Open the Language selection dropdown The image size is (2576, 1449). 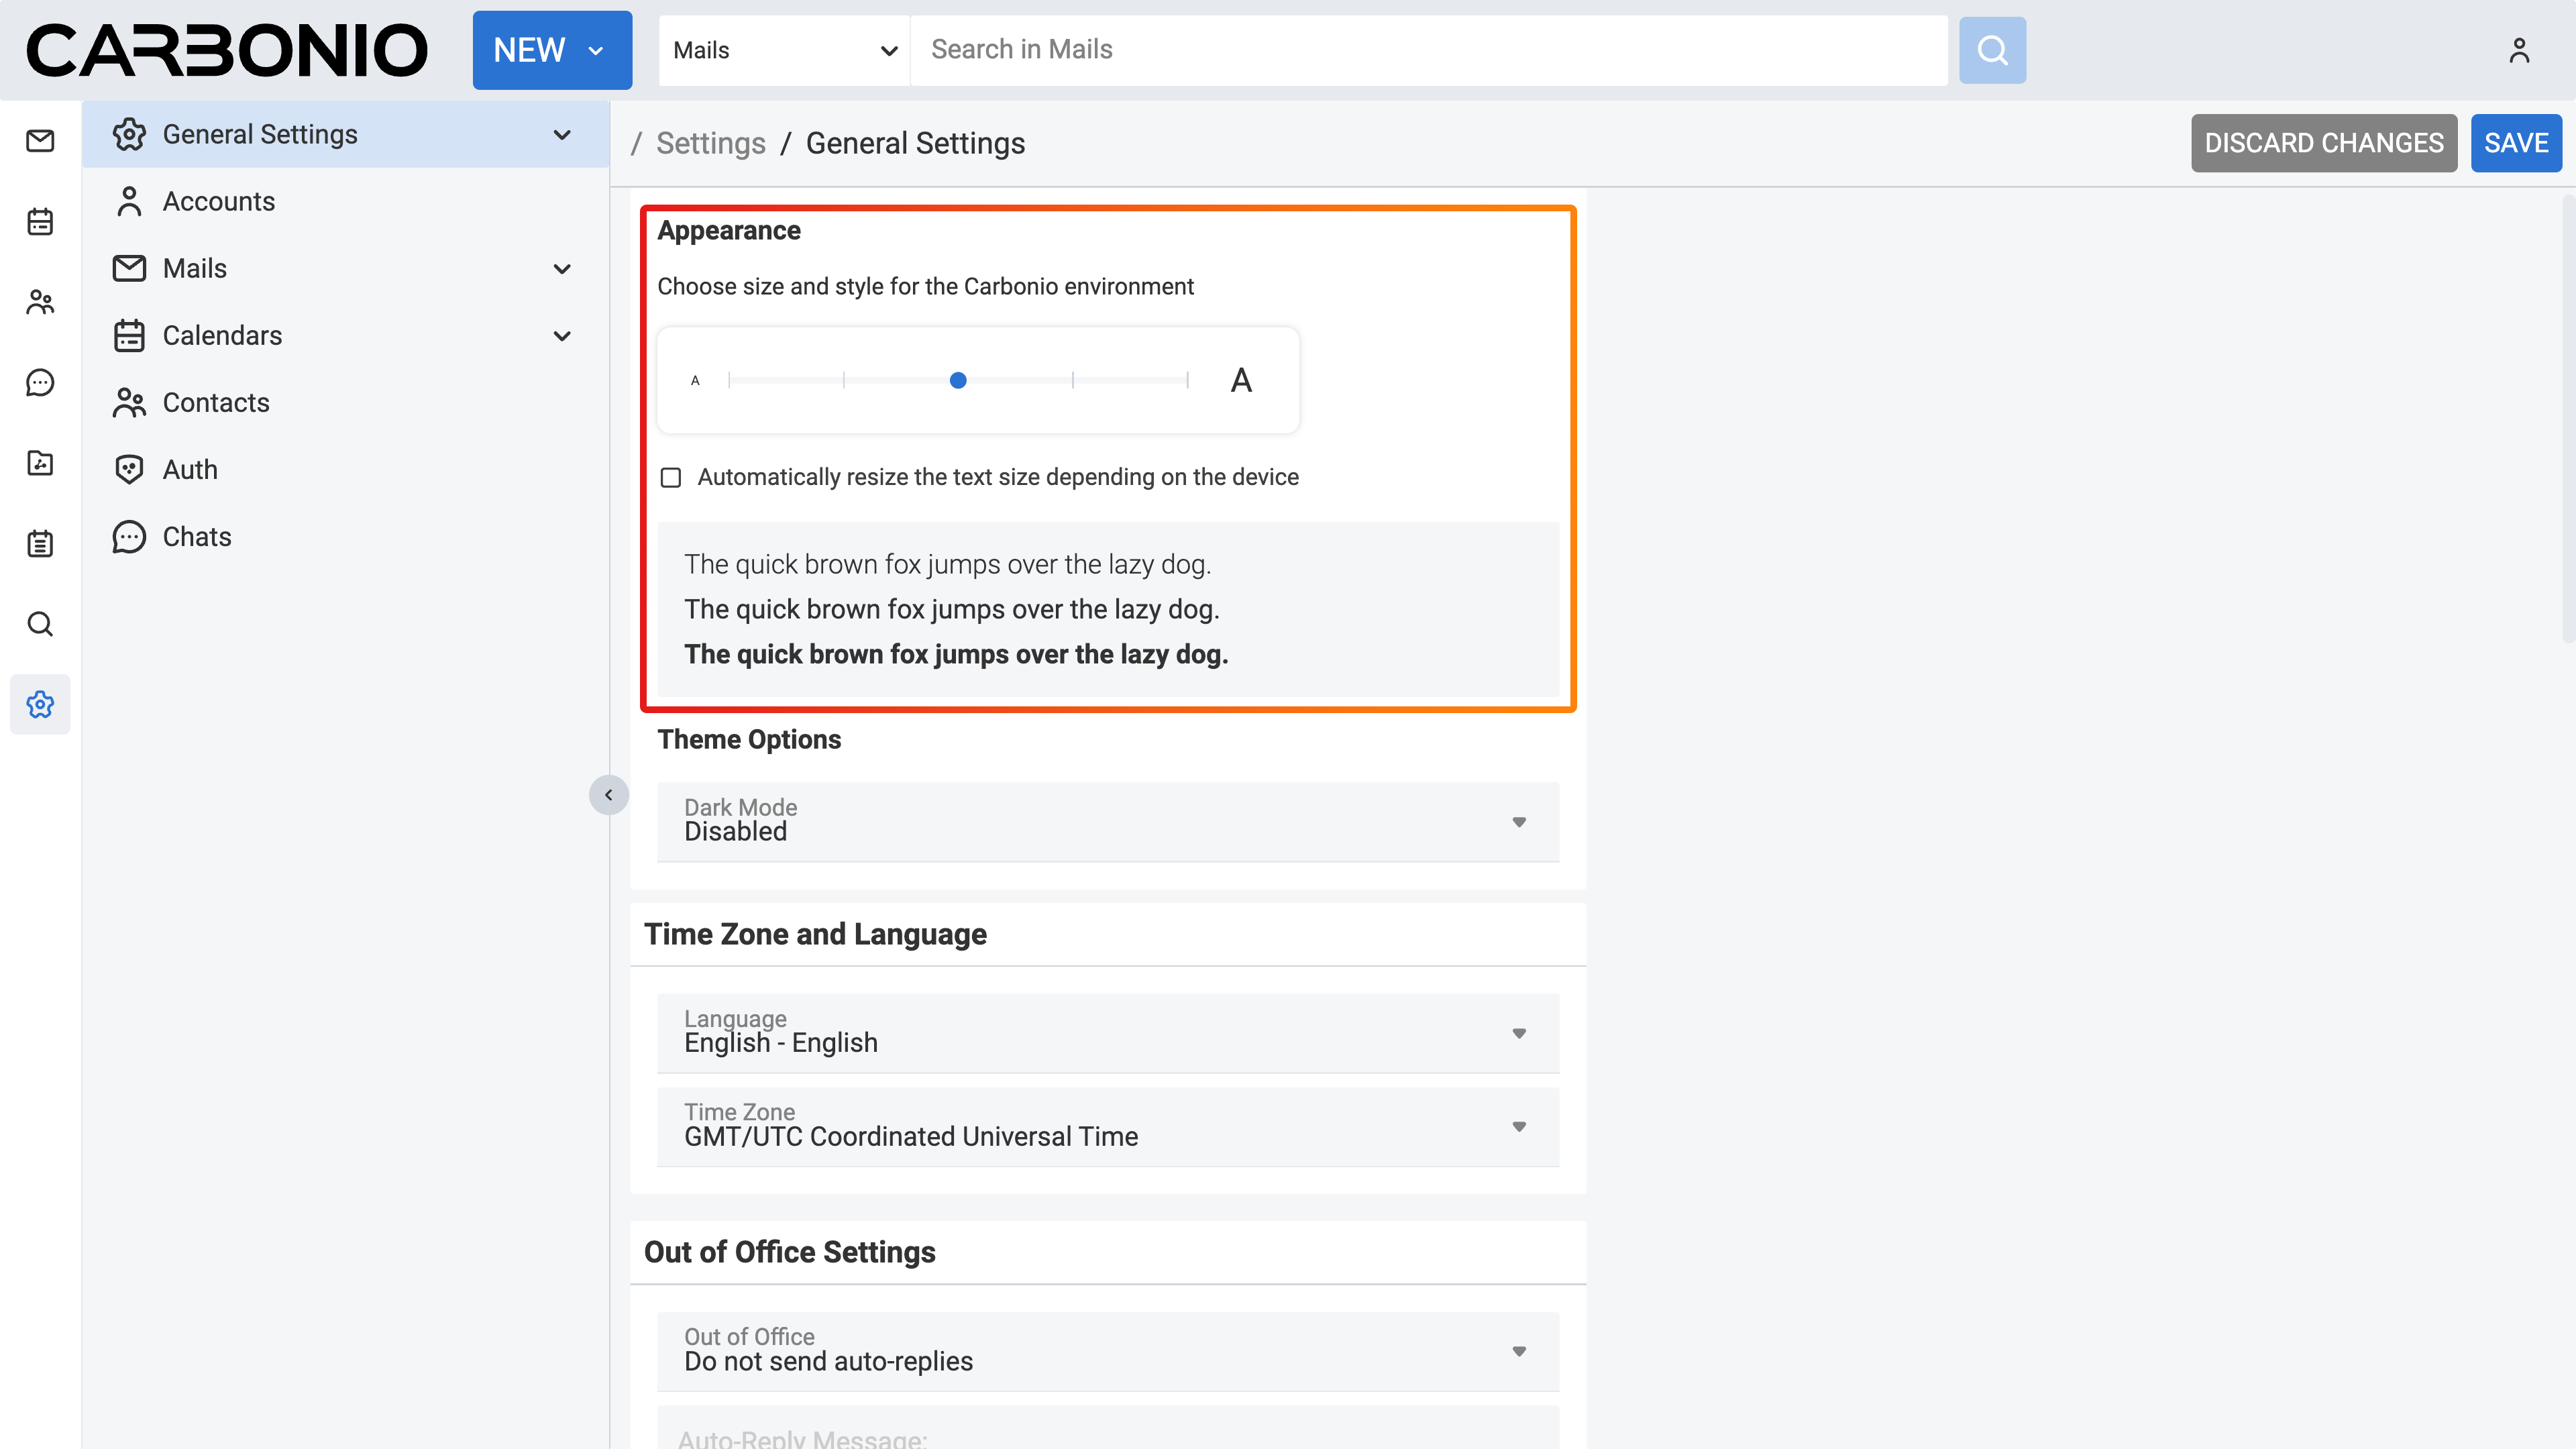(1107, 1032)
